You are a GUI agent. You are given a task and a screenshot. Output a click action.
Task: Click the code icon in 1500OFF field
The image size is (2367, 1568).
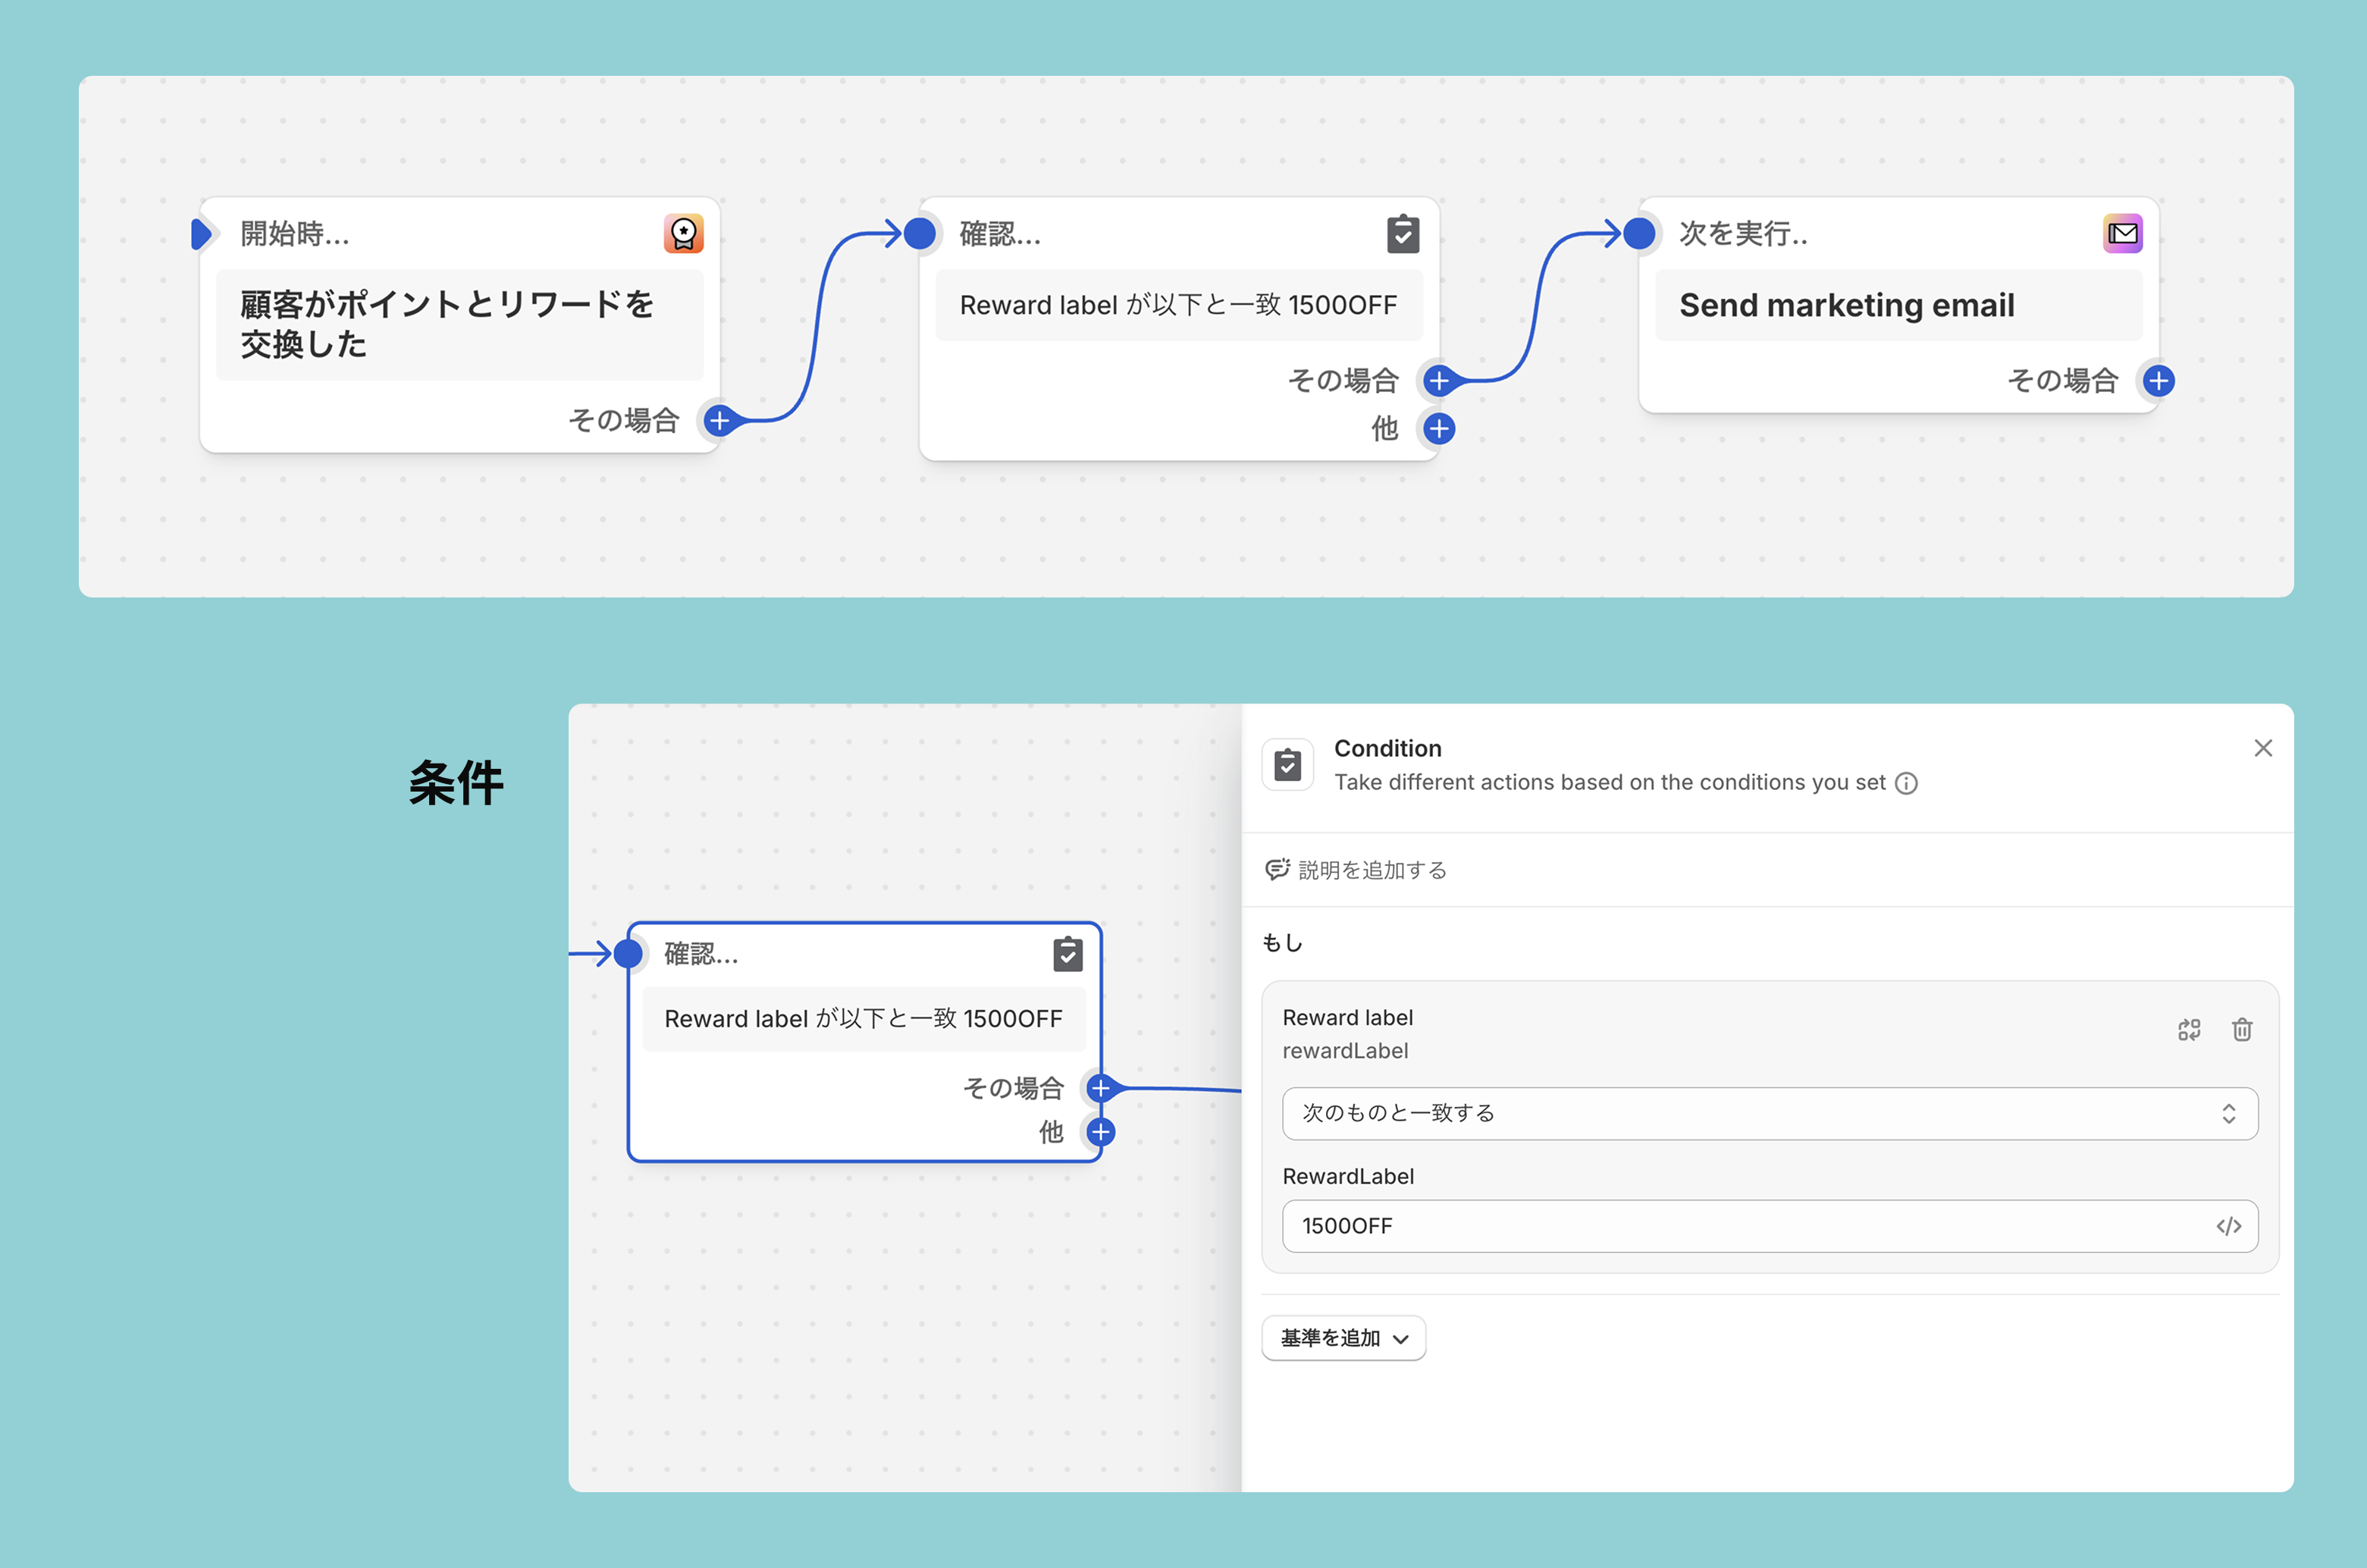coord(2228,1226)
